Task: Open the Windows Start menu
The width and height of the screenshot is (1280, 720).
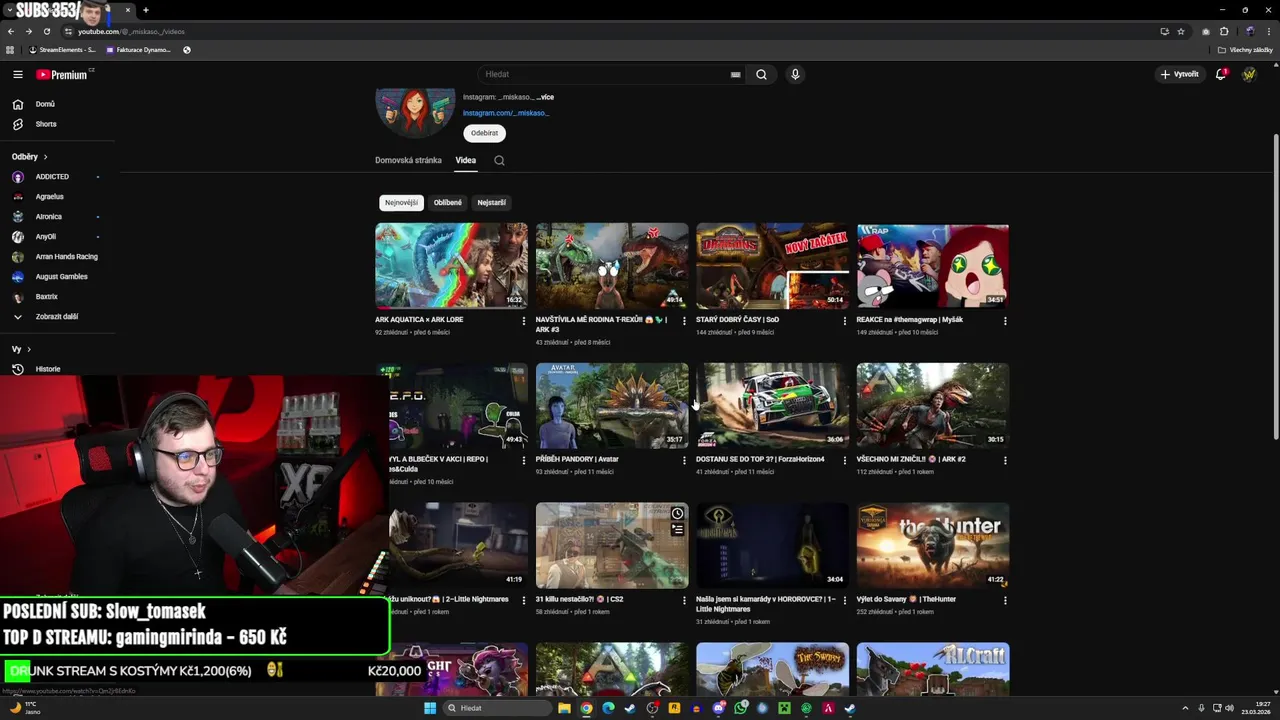Action: pyautogui.click(x=430, y=708)
